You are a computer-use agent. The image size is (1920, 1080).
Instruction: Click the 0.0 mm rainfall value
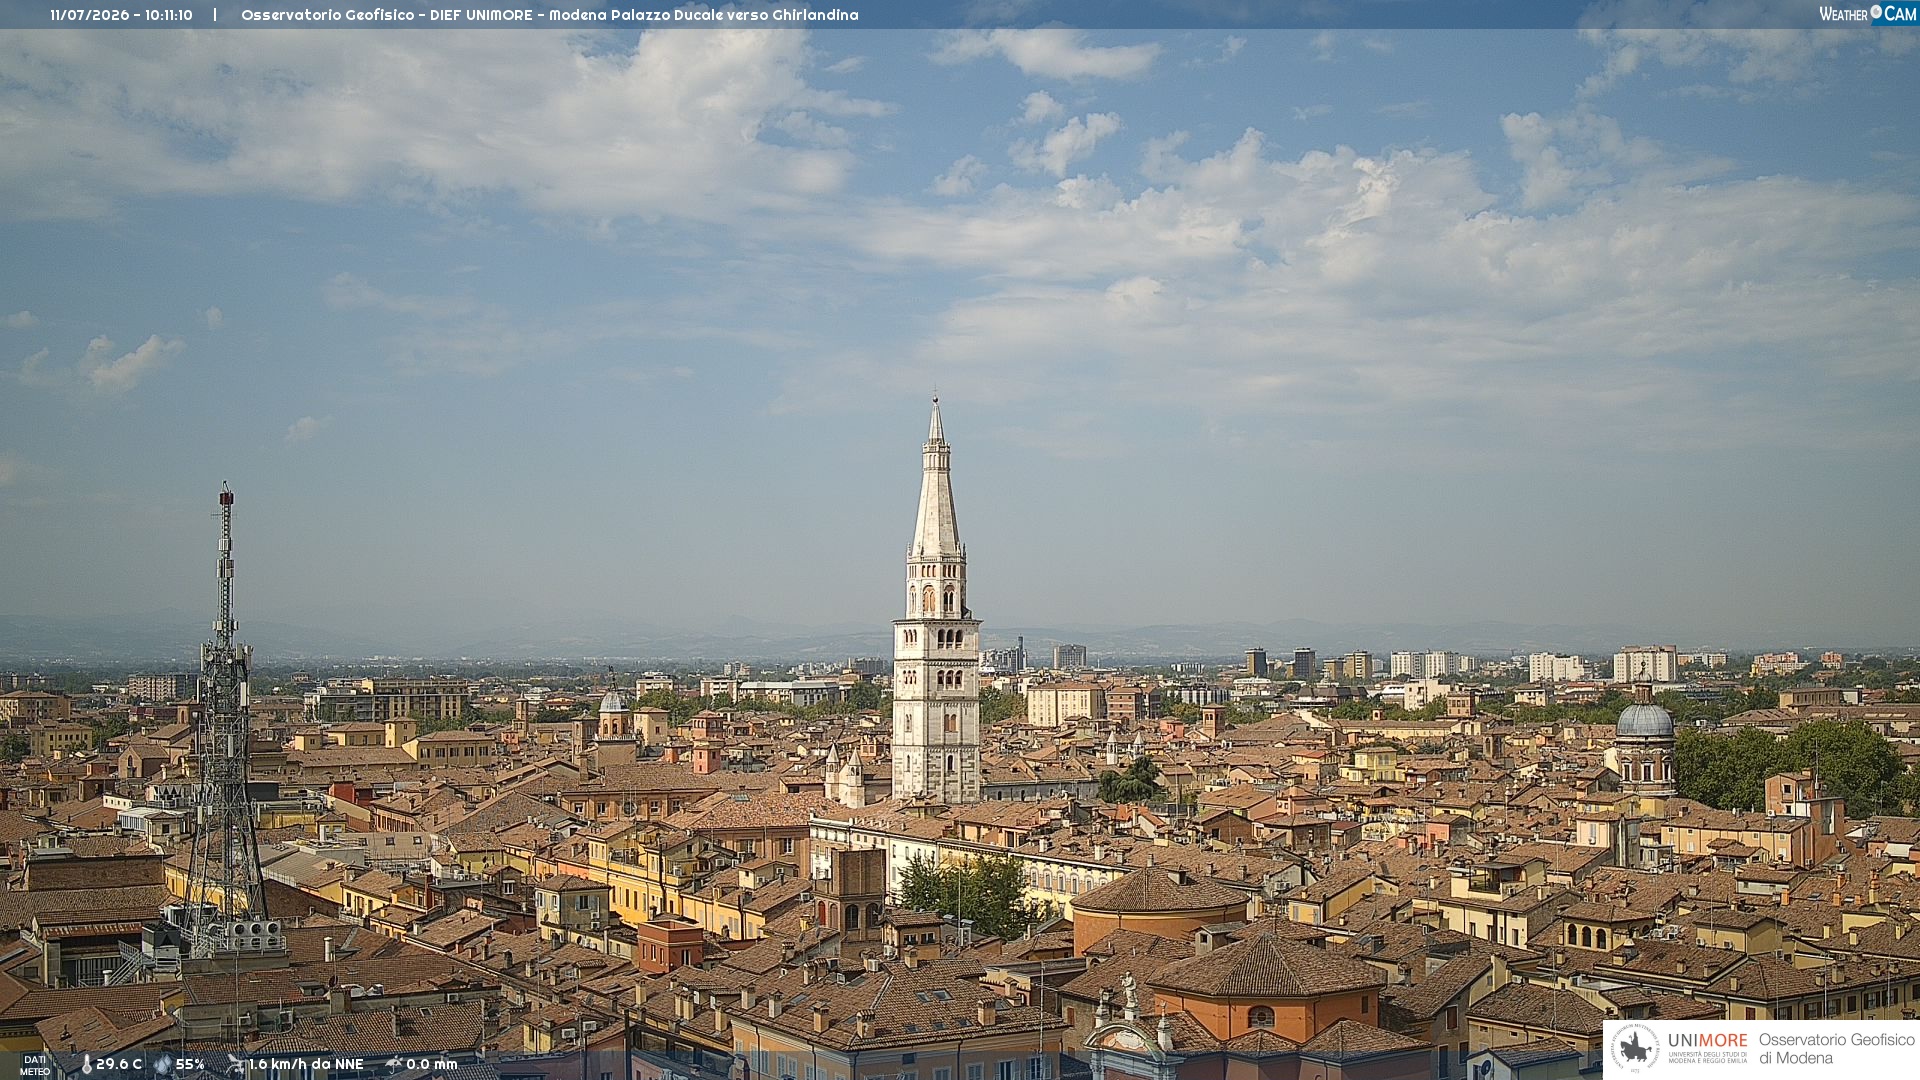coord(432,1064)
